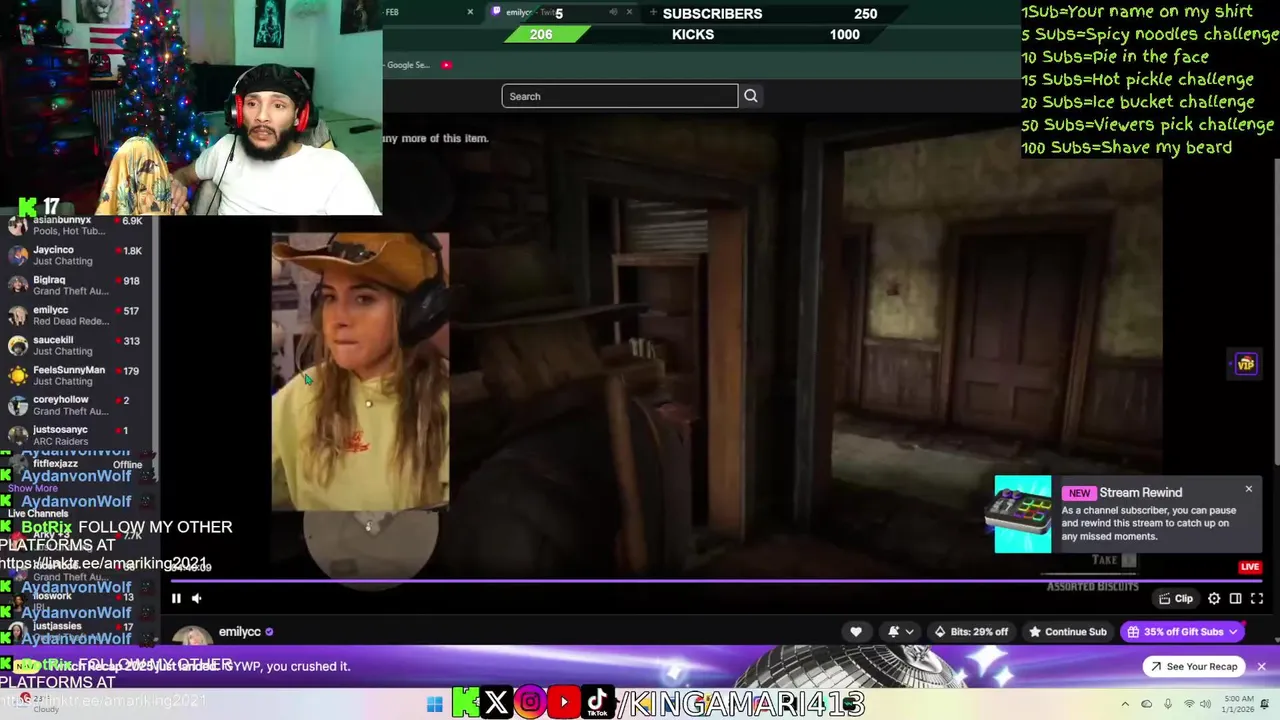1280x720 pixels.
Task: Click the VIP badge icon beside the player
Action: 1245,364
